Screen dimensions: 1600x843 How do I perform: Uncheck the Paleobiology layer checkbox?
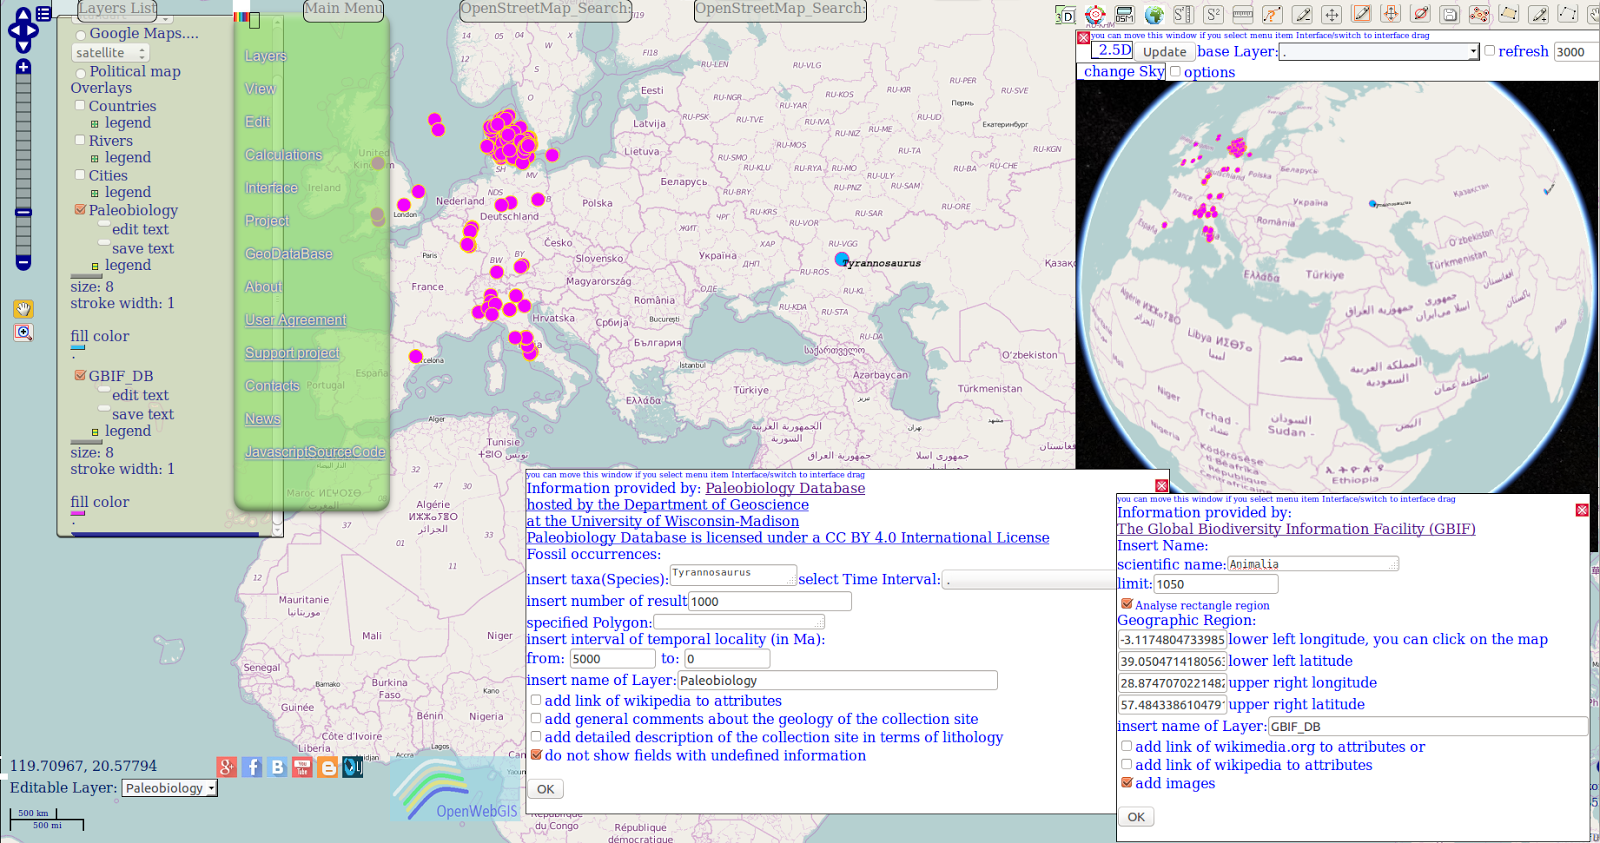(81, 210)
